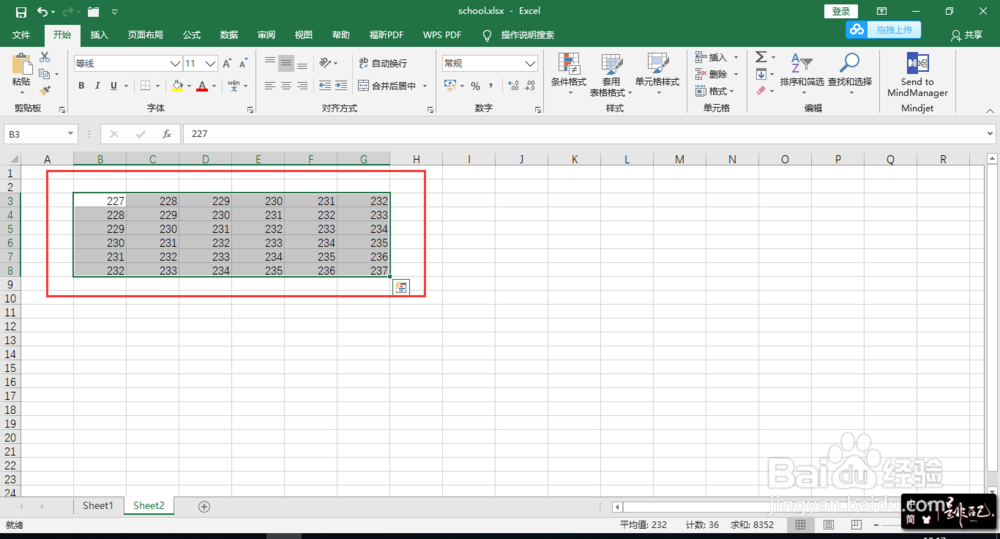Viewport: 1000px width, 539px height.
Task: Click the Quick Analysis icon below selection
Action: pos(401,288)
